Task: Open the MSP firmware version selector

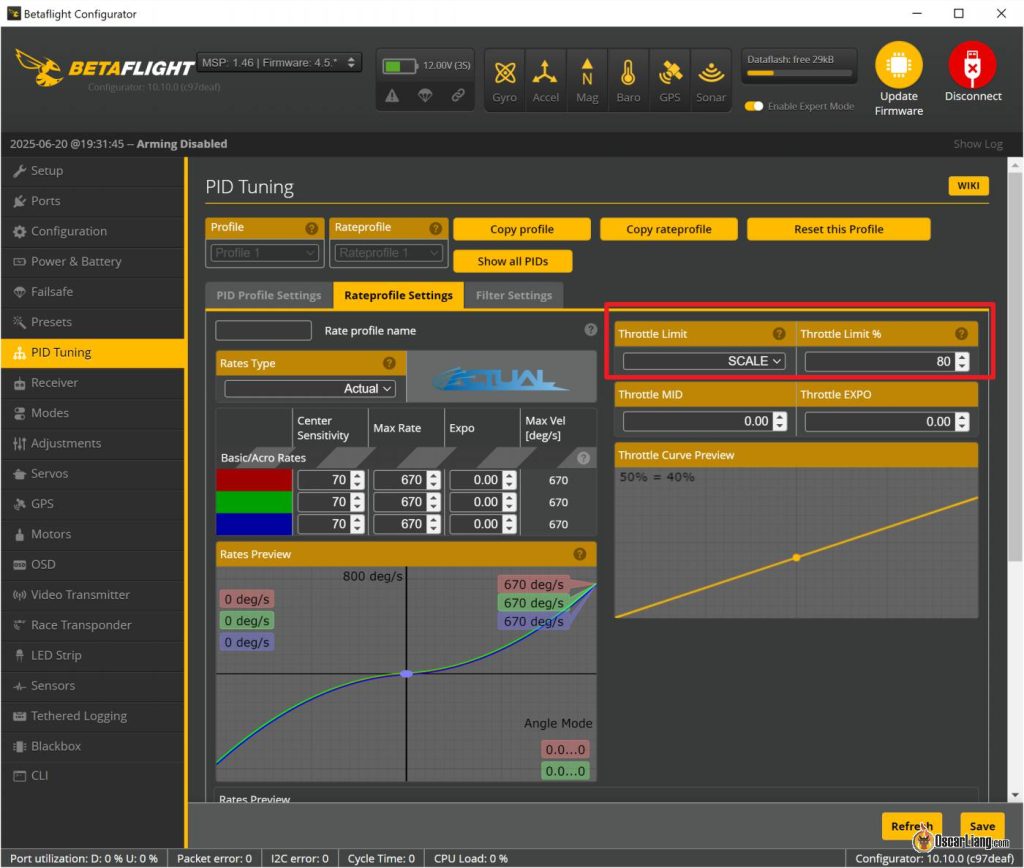Action: click(x=279, y=63)
